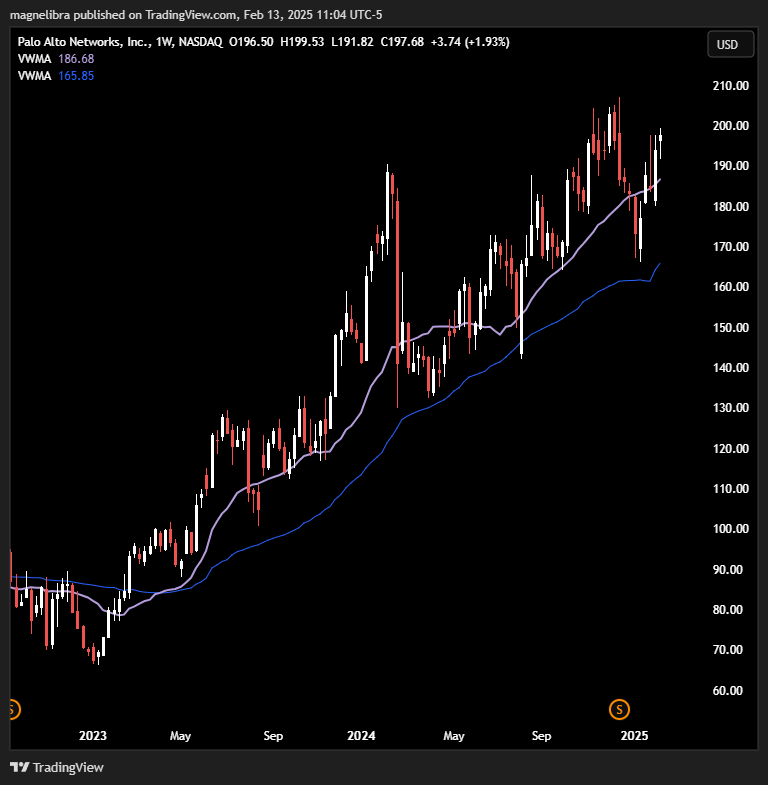Click the Palo Alto Networks symbol title
Screen dimensions: 768x785
(84, 42)
